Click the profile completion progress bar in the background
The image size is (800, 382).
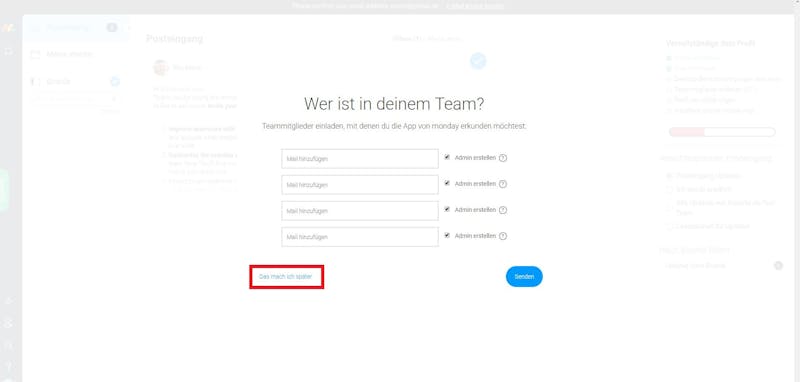tap(722, 132)
